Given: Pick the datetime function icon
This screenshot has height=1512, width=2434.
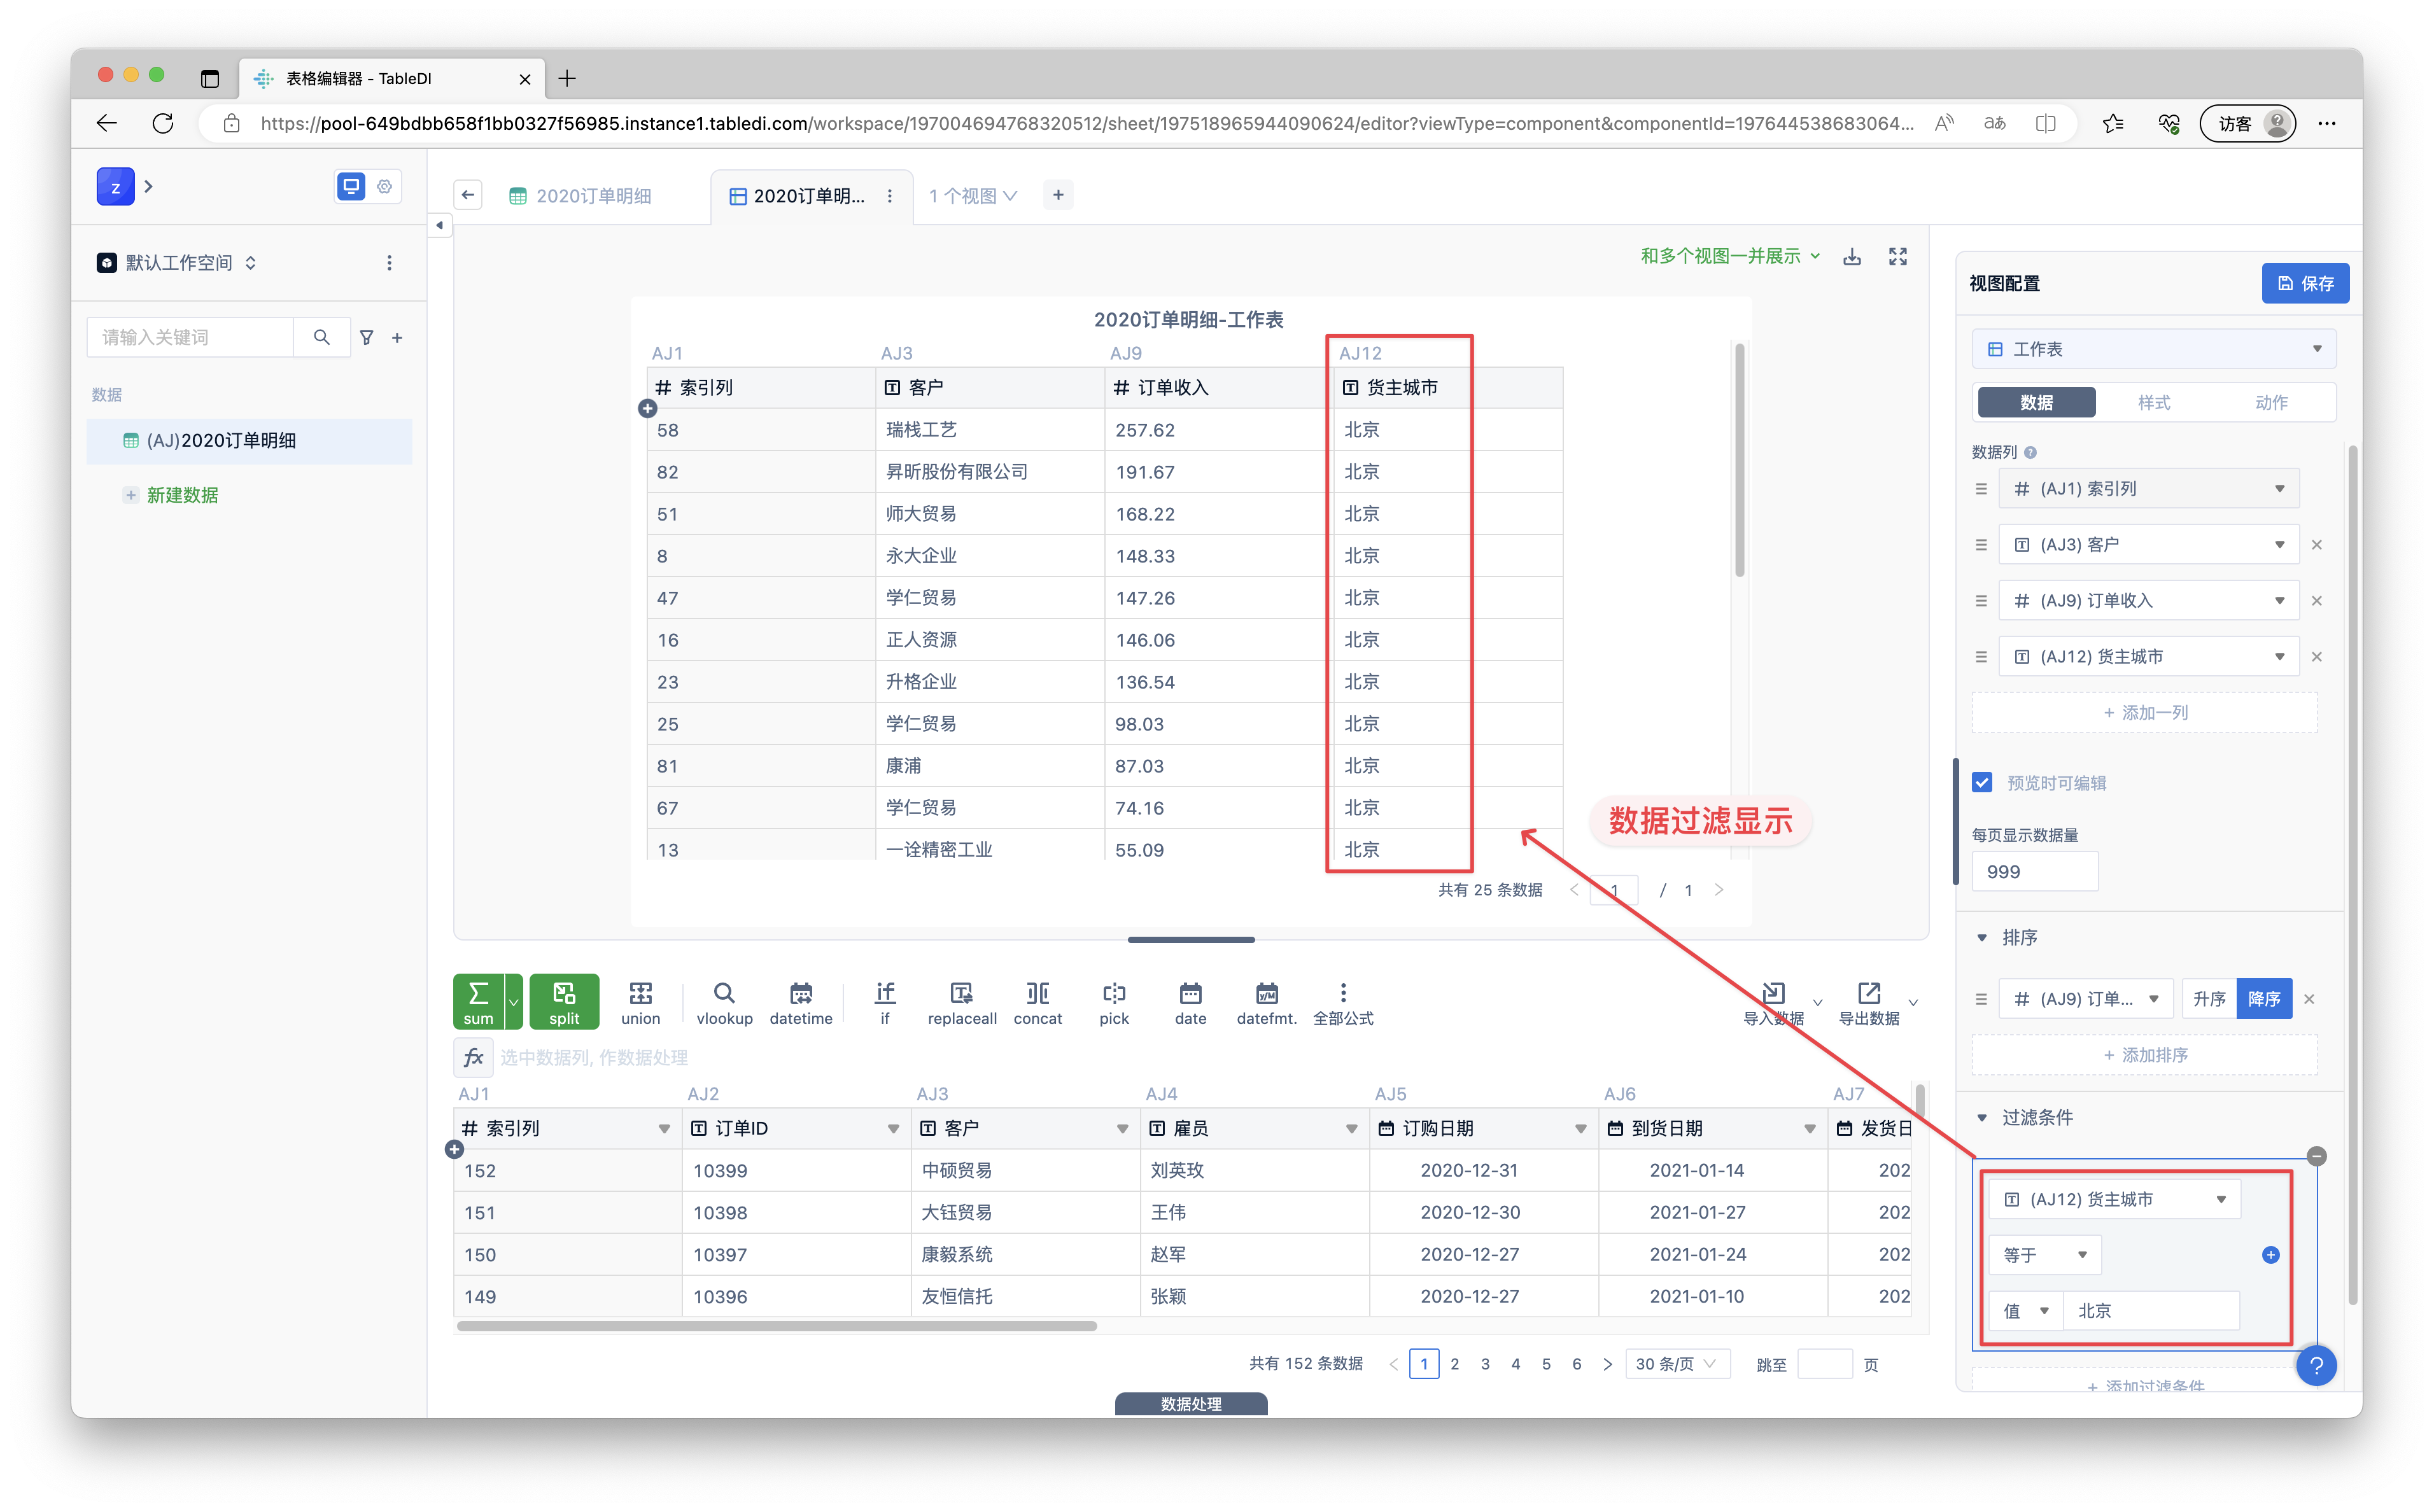Looking at the screenshot, I should click(x=801, y=1002).
